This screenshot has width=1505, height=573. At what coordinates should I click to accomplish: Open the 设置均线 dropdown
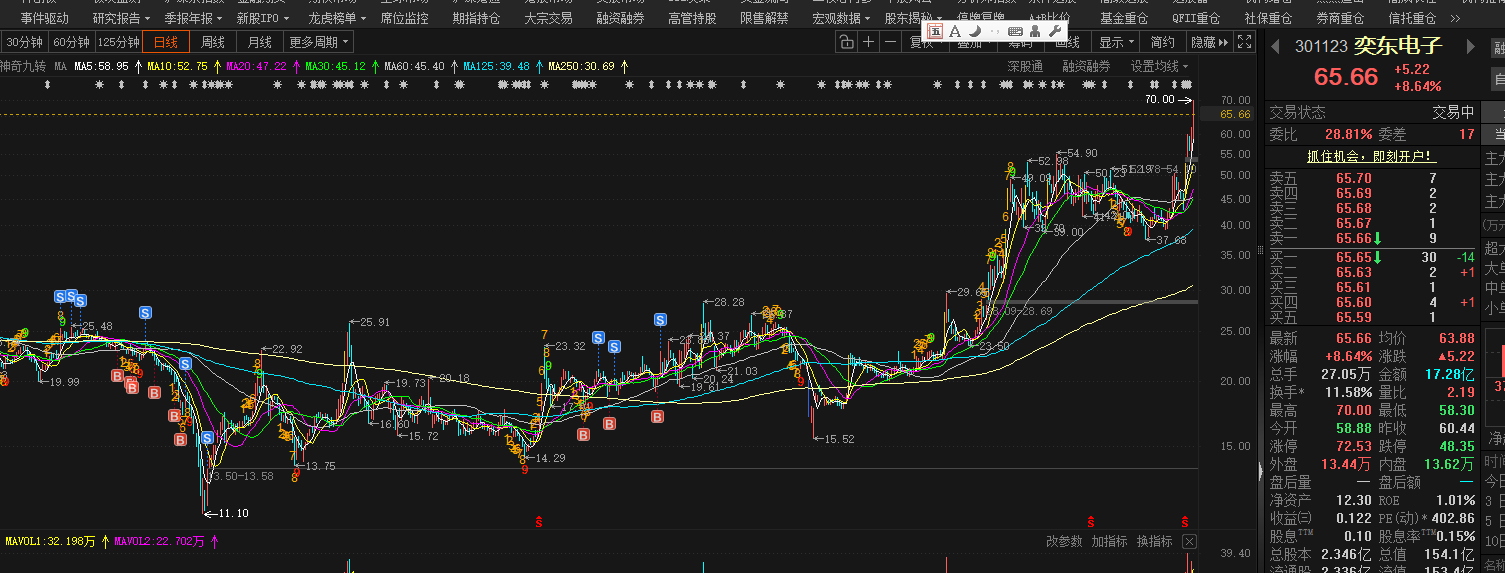coord(1159,66)
